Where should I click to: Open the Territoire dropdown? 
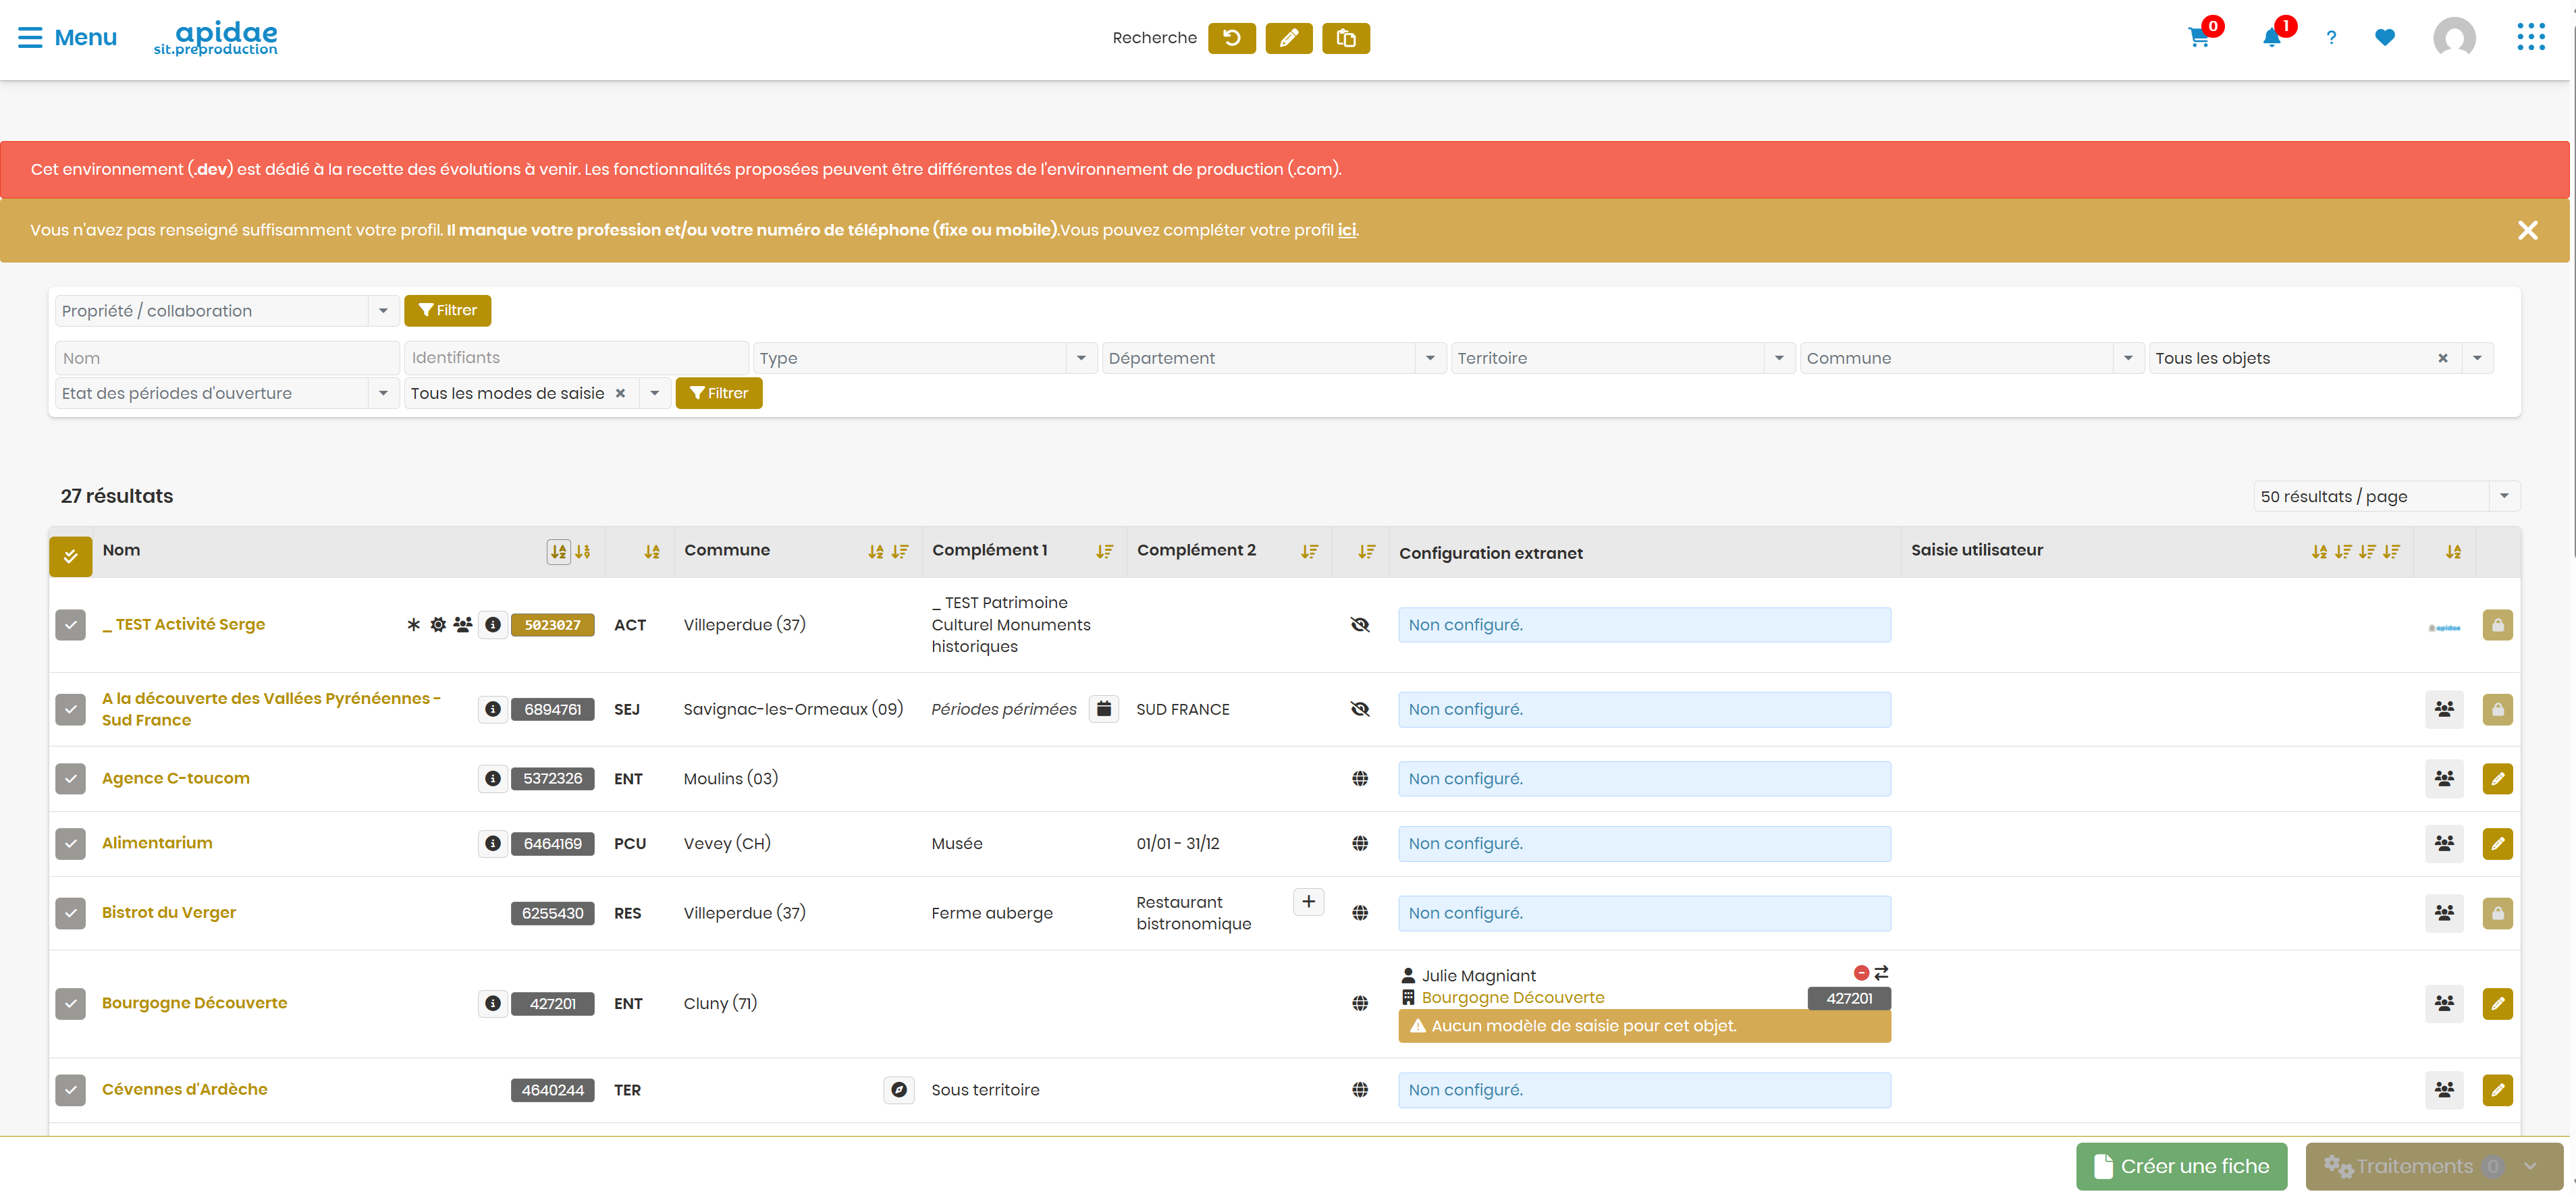[1622, 358]
